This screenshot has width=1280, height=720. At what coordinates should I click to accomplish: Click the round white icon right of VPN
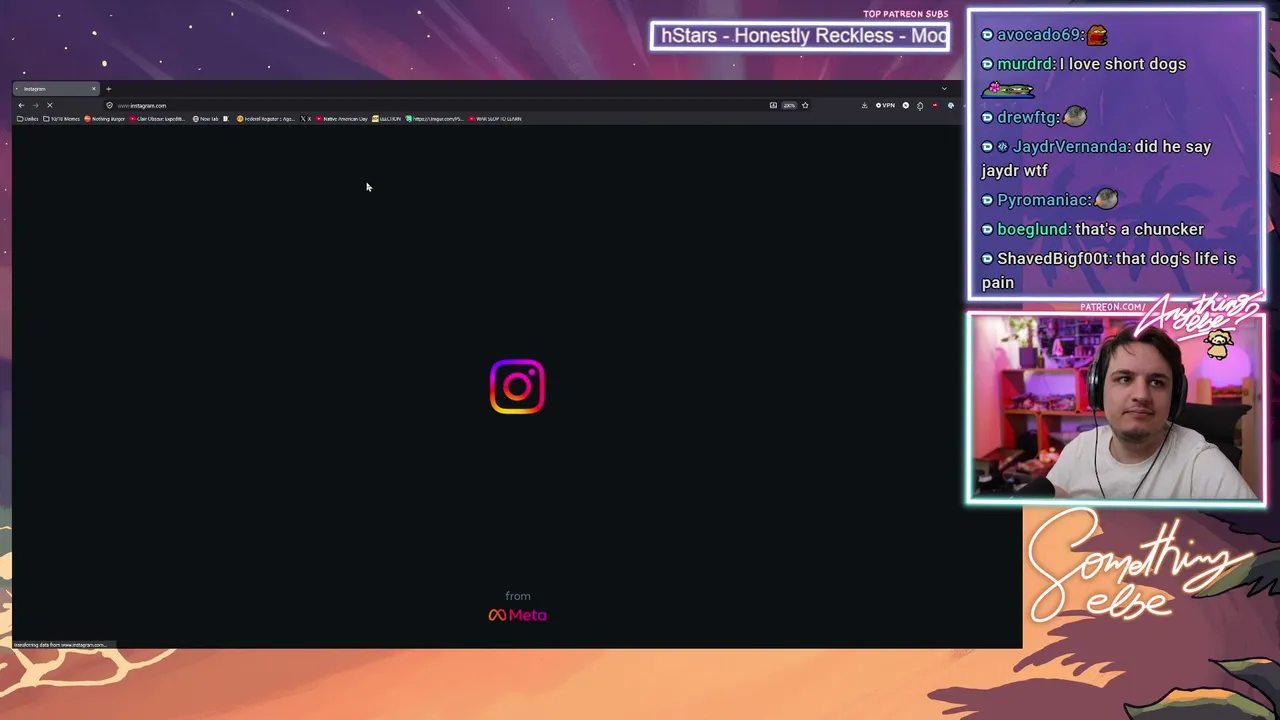[x=906, y=105]
